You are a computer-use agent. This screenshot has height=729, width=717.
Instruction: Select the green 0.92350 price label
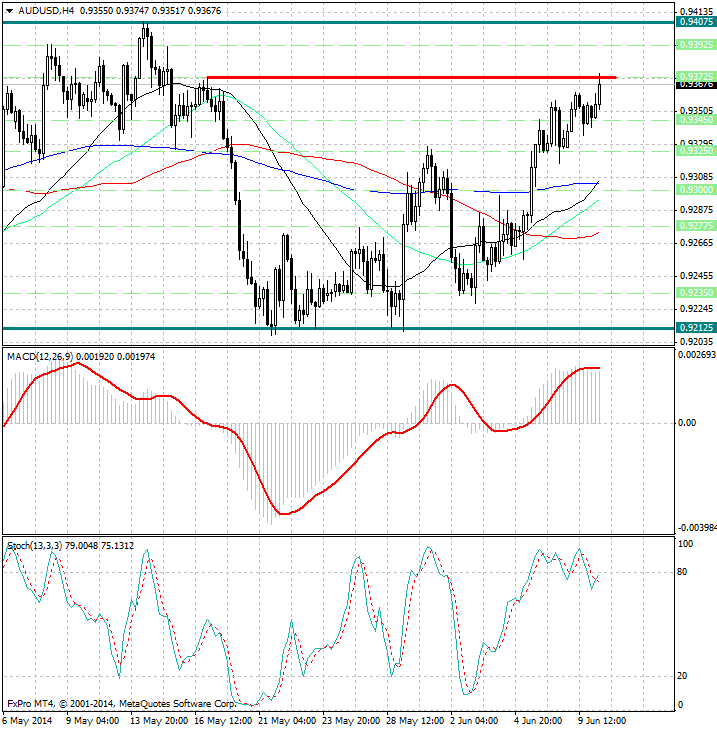(695, 292)
